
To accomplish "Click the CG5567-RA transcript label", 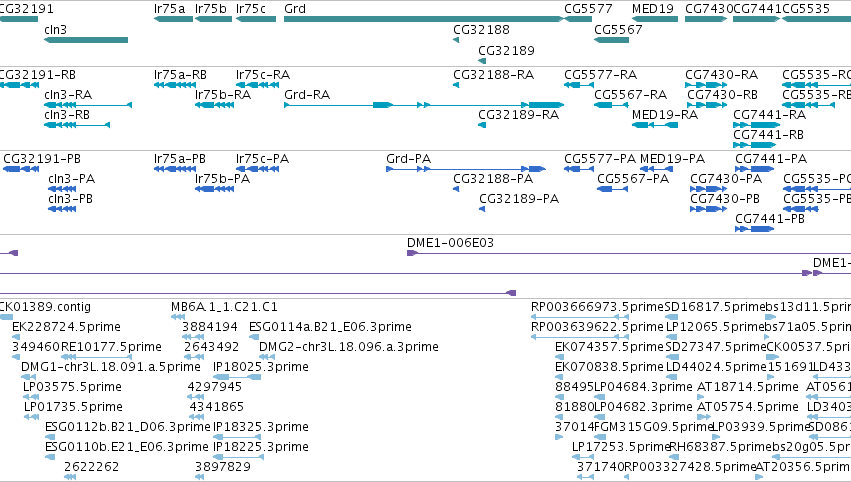I will click(x=631, y=94).
